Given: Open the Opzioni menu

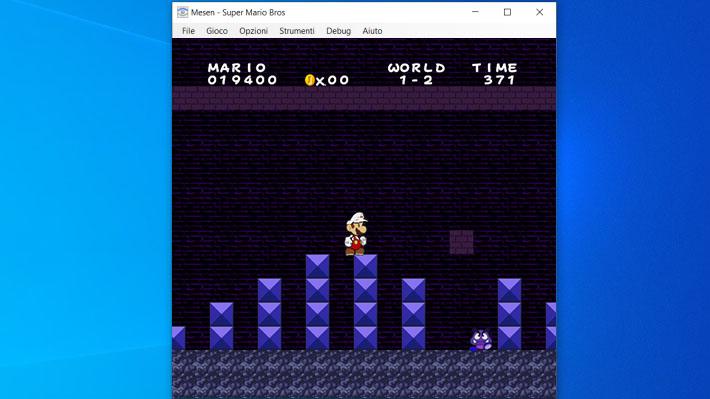Looking at the screenshot, I should pos(254,31).
